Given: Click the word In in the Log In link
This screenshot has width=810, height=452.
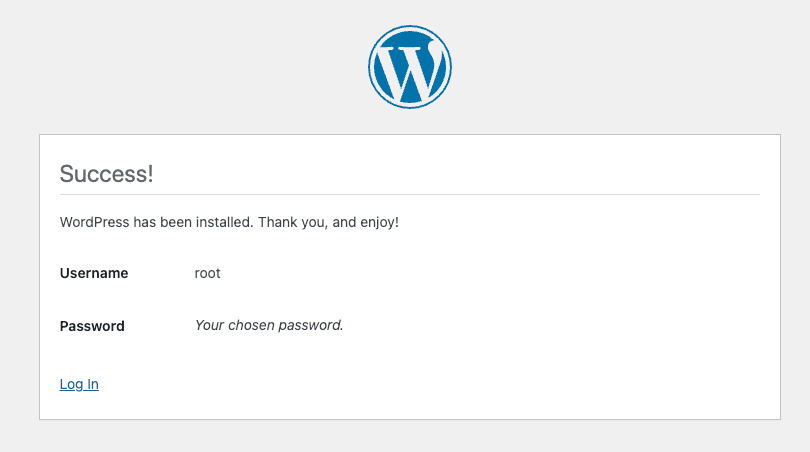Looking at the screenshot, I should [x=92, y=384].
